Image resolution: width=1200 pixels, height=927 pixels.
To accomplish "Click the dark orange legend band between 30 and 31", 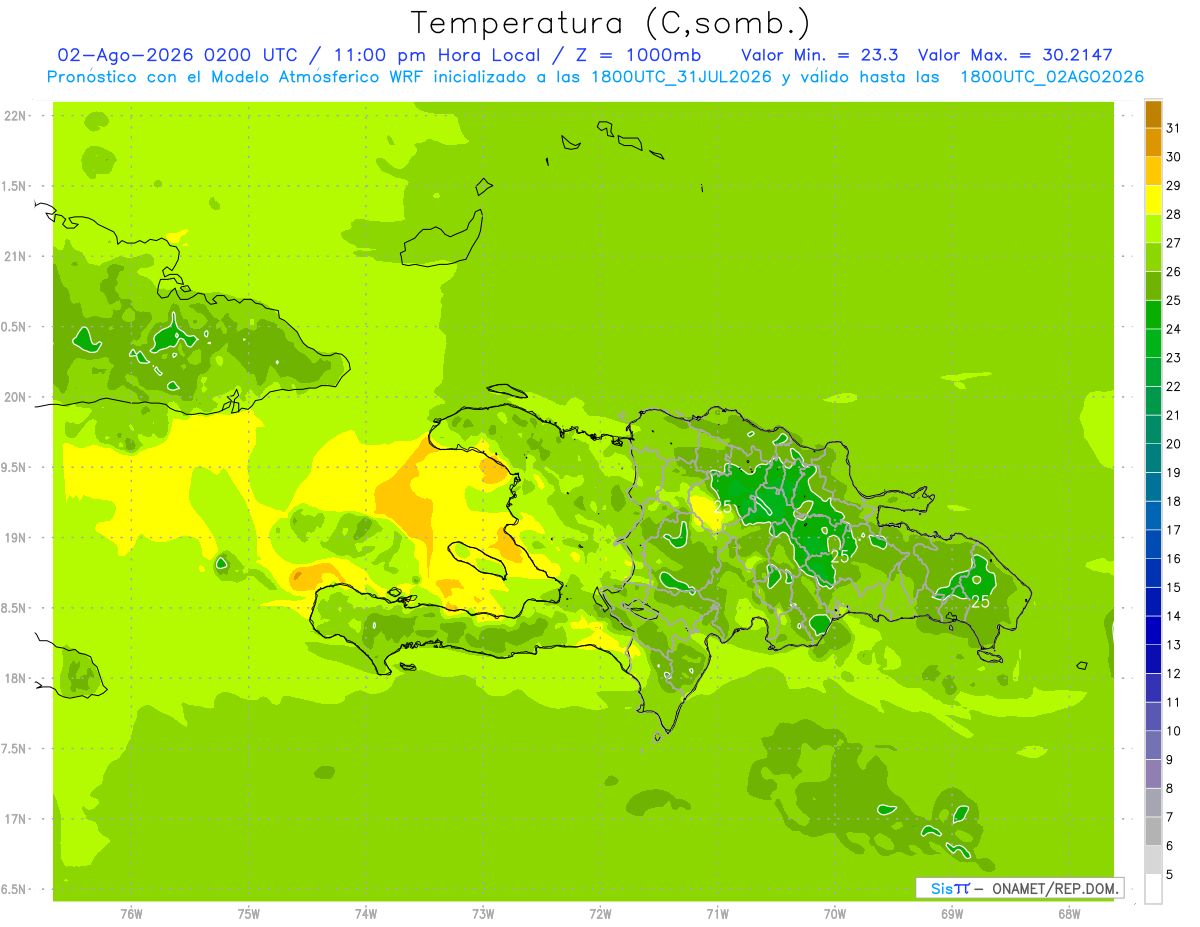I will pyautogui.click(x=1153, y=143).
